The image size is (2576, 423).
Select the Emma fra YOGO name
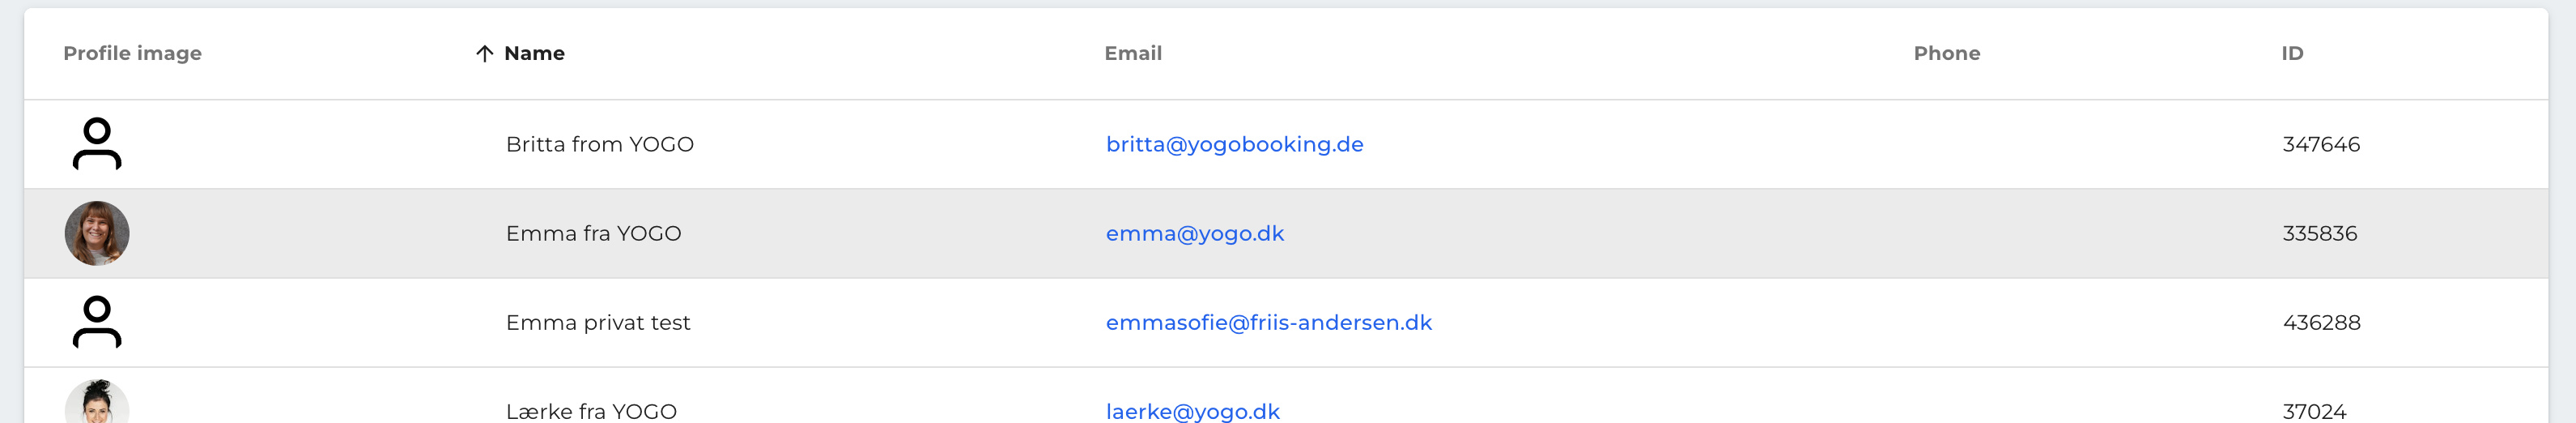593,233
